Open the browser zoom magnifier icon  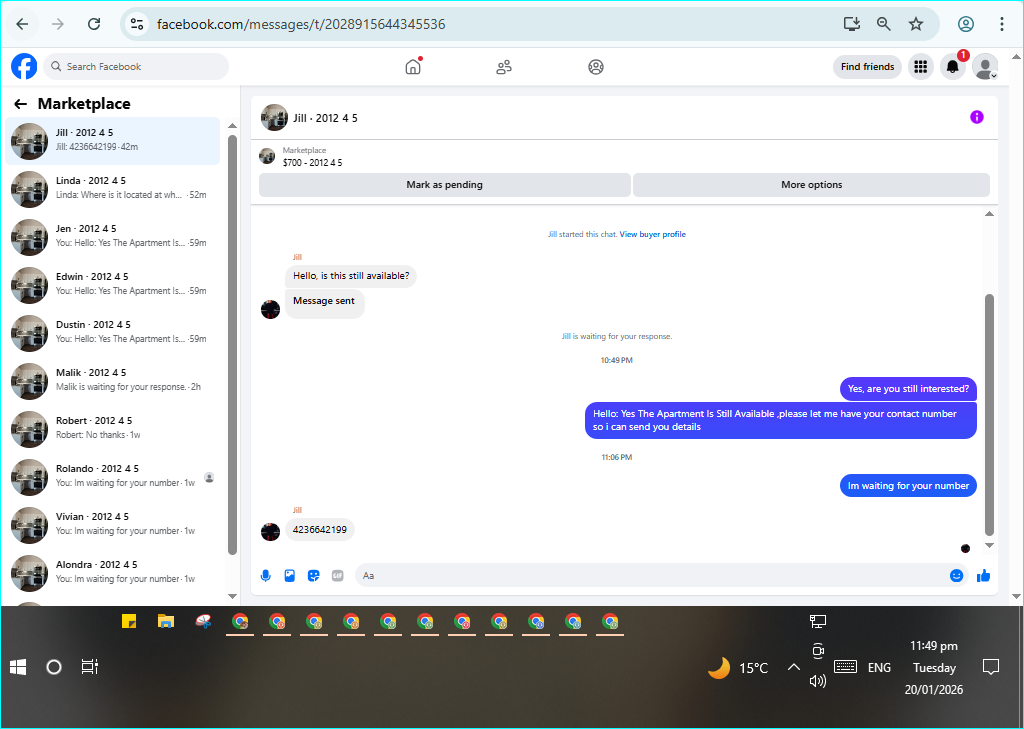point(884,24)
